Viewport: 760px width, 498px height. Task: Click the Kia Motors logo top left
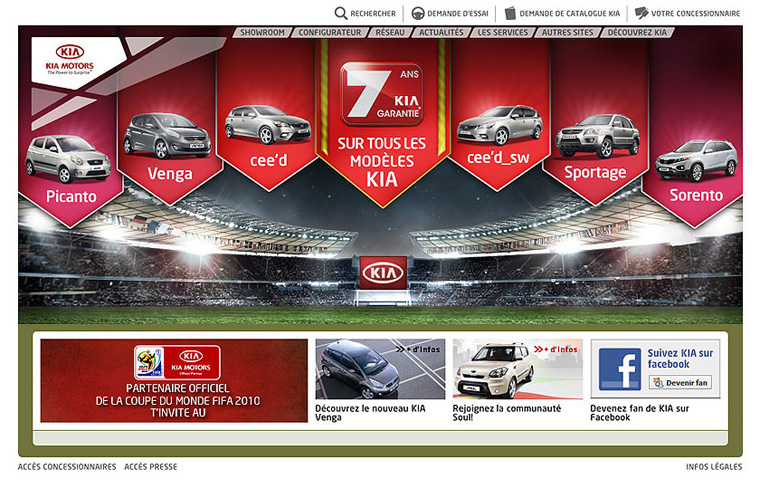tap(70, 60)
